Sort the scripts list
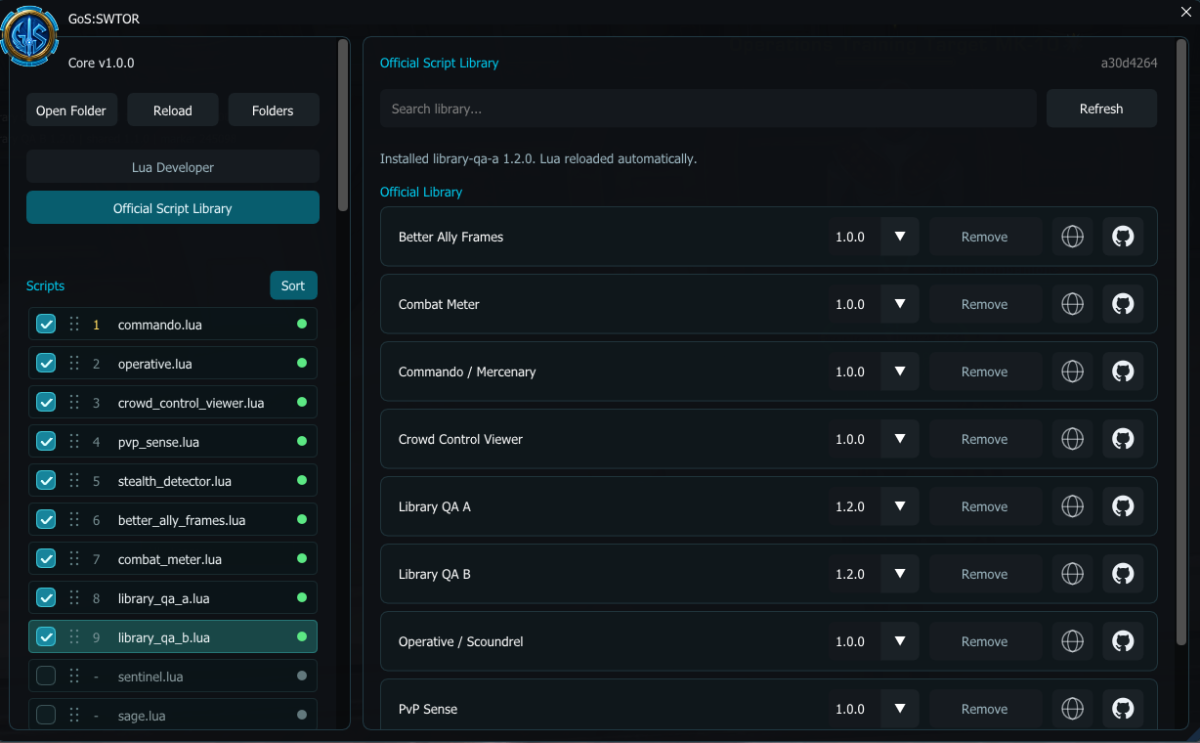Image resolution: width=1200 pixels, height=743 pixels. (x=293, y=285)
